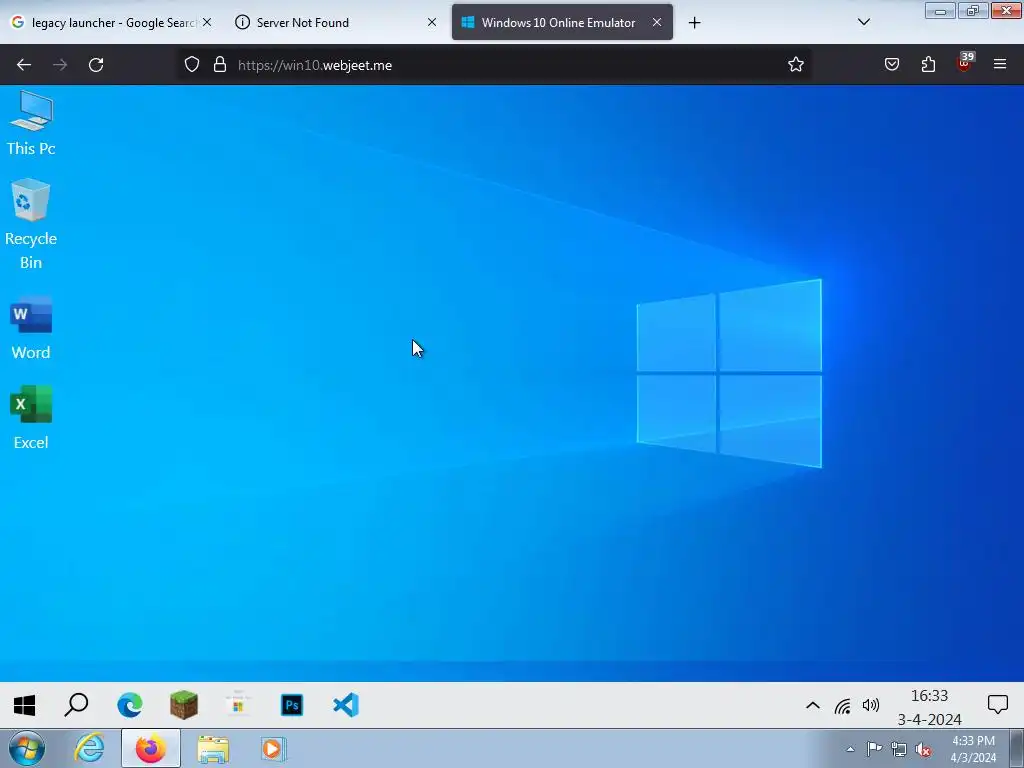1024x768 pixels.
Task: Open emulated clock showing 16:33
Action: tap(929, 707)
